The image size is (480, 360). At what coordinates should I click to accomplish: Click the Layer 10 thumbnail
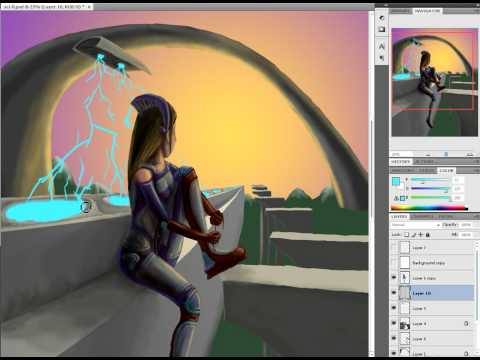point(404,293)
